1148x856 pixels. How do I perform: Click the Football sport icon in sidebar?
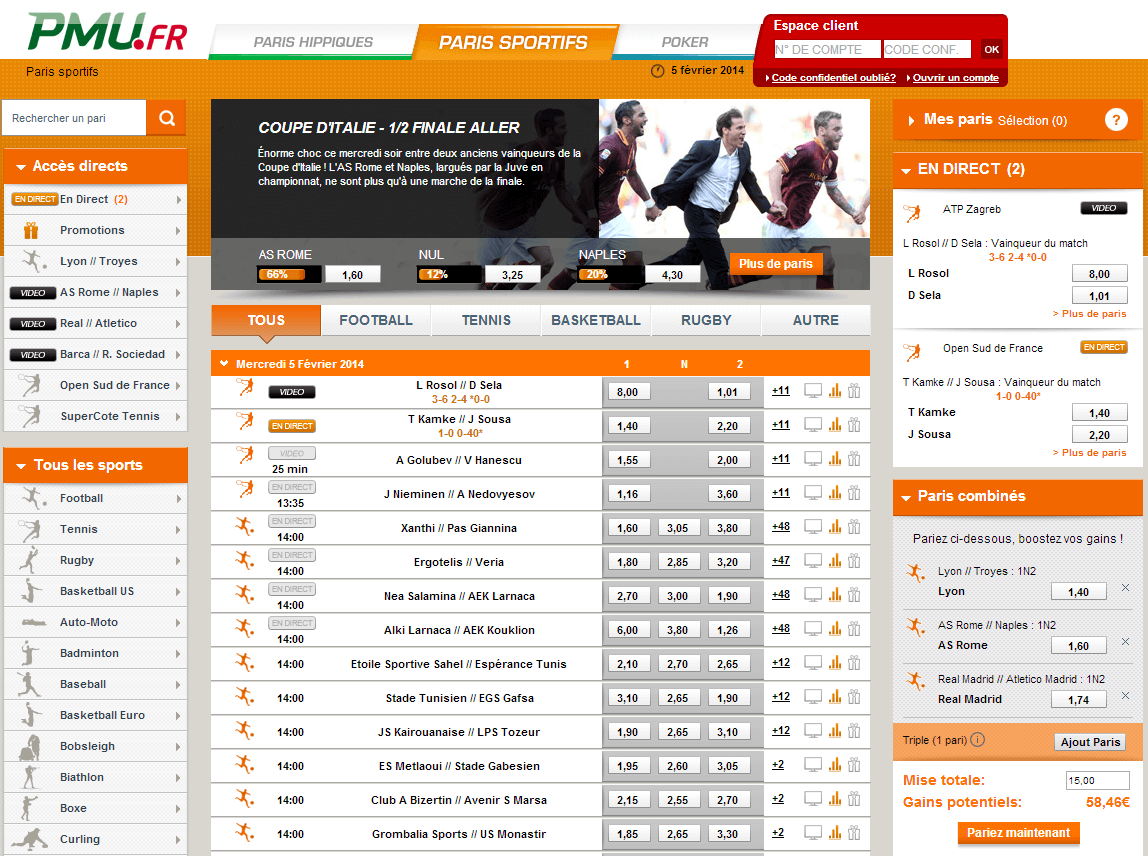(x=33, y=498)
